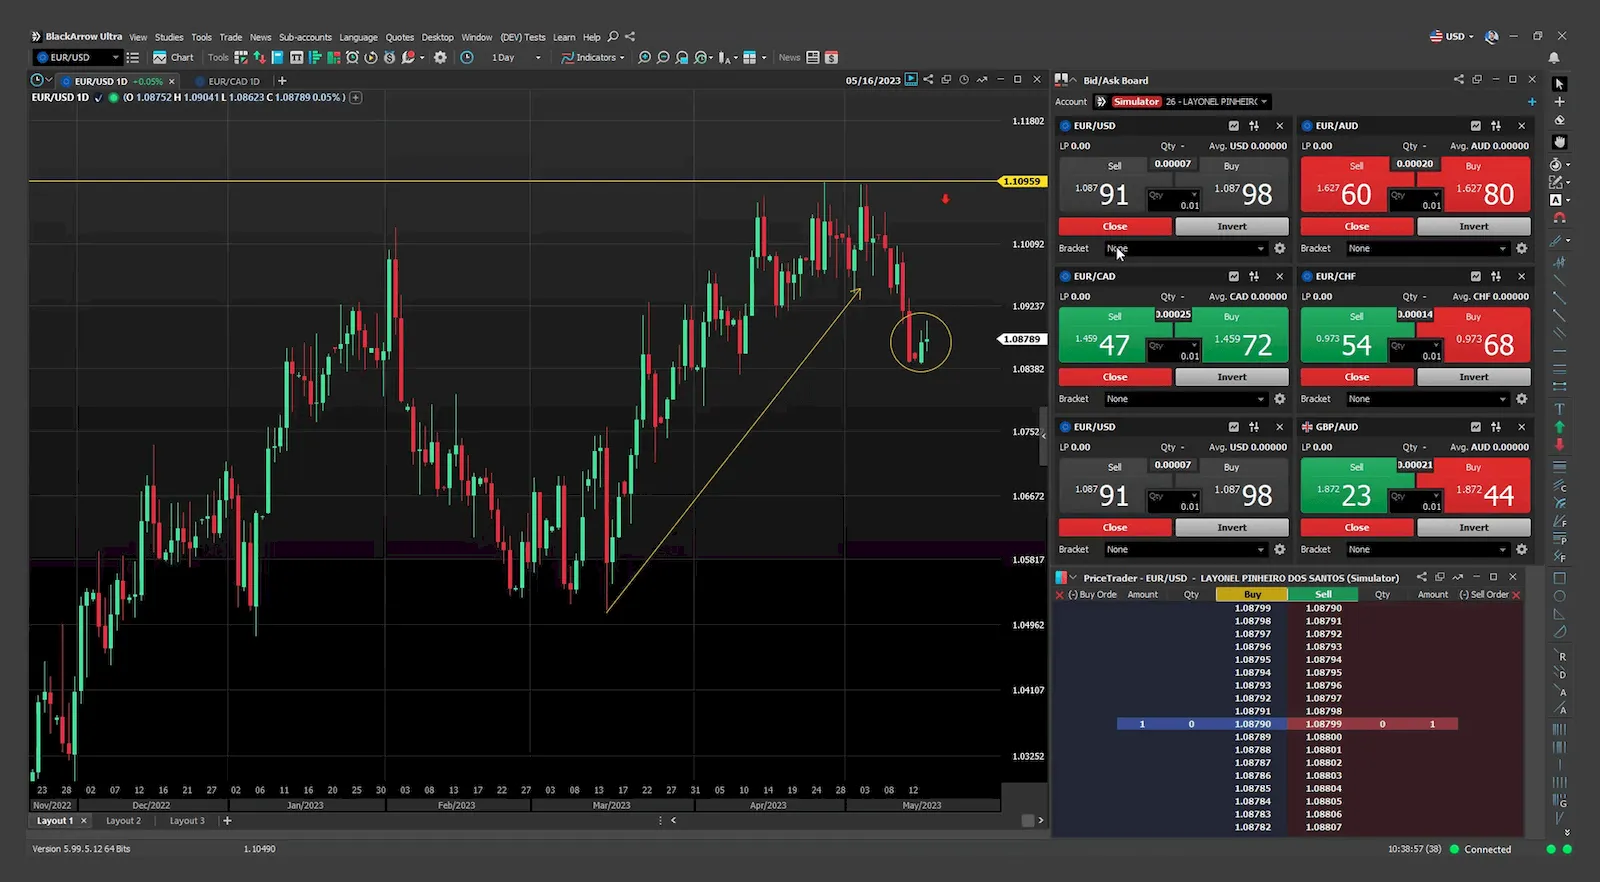Select the green up arrow marker tool

1559,427
